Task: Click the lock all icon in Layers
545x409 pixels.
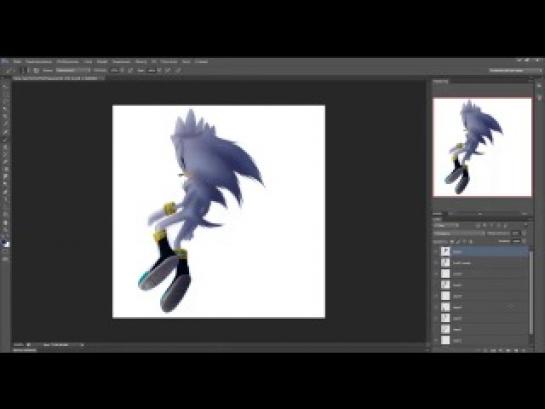Action: (471, 241)
